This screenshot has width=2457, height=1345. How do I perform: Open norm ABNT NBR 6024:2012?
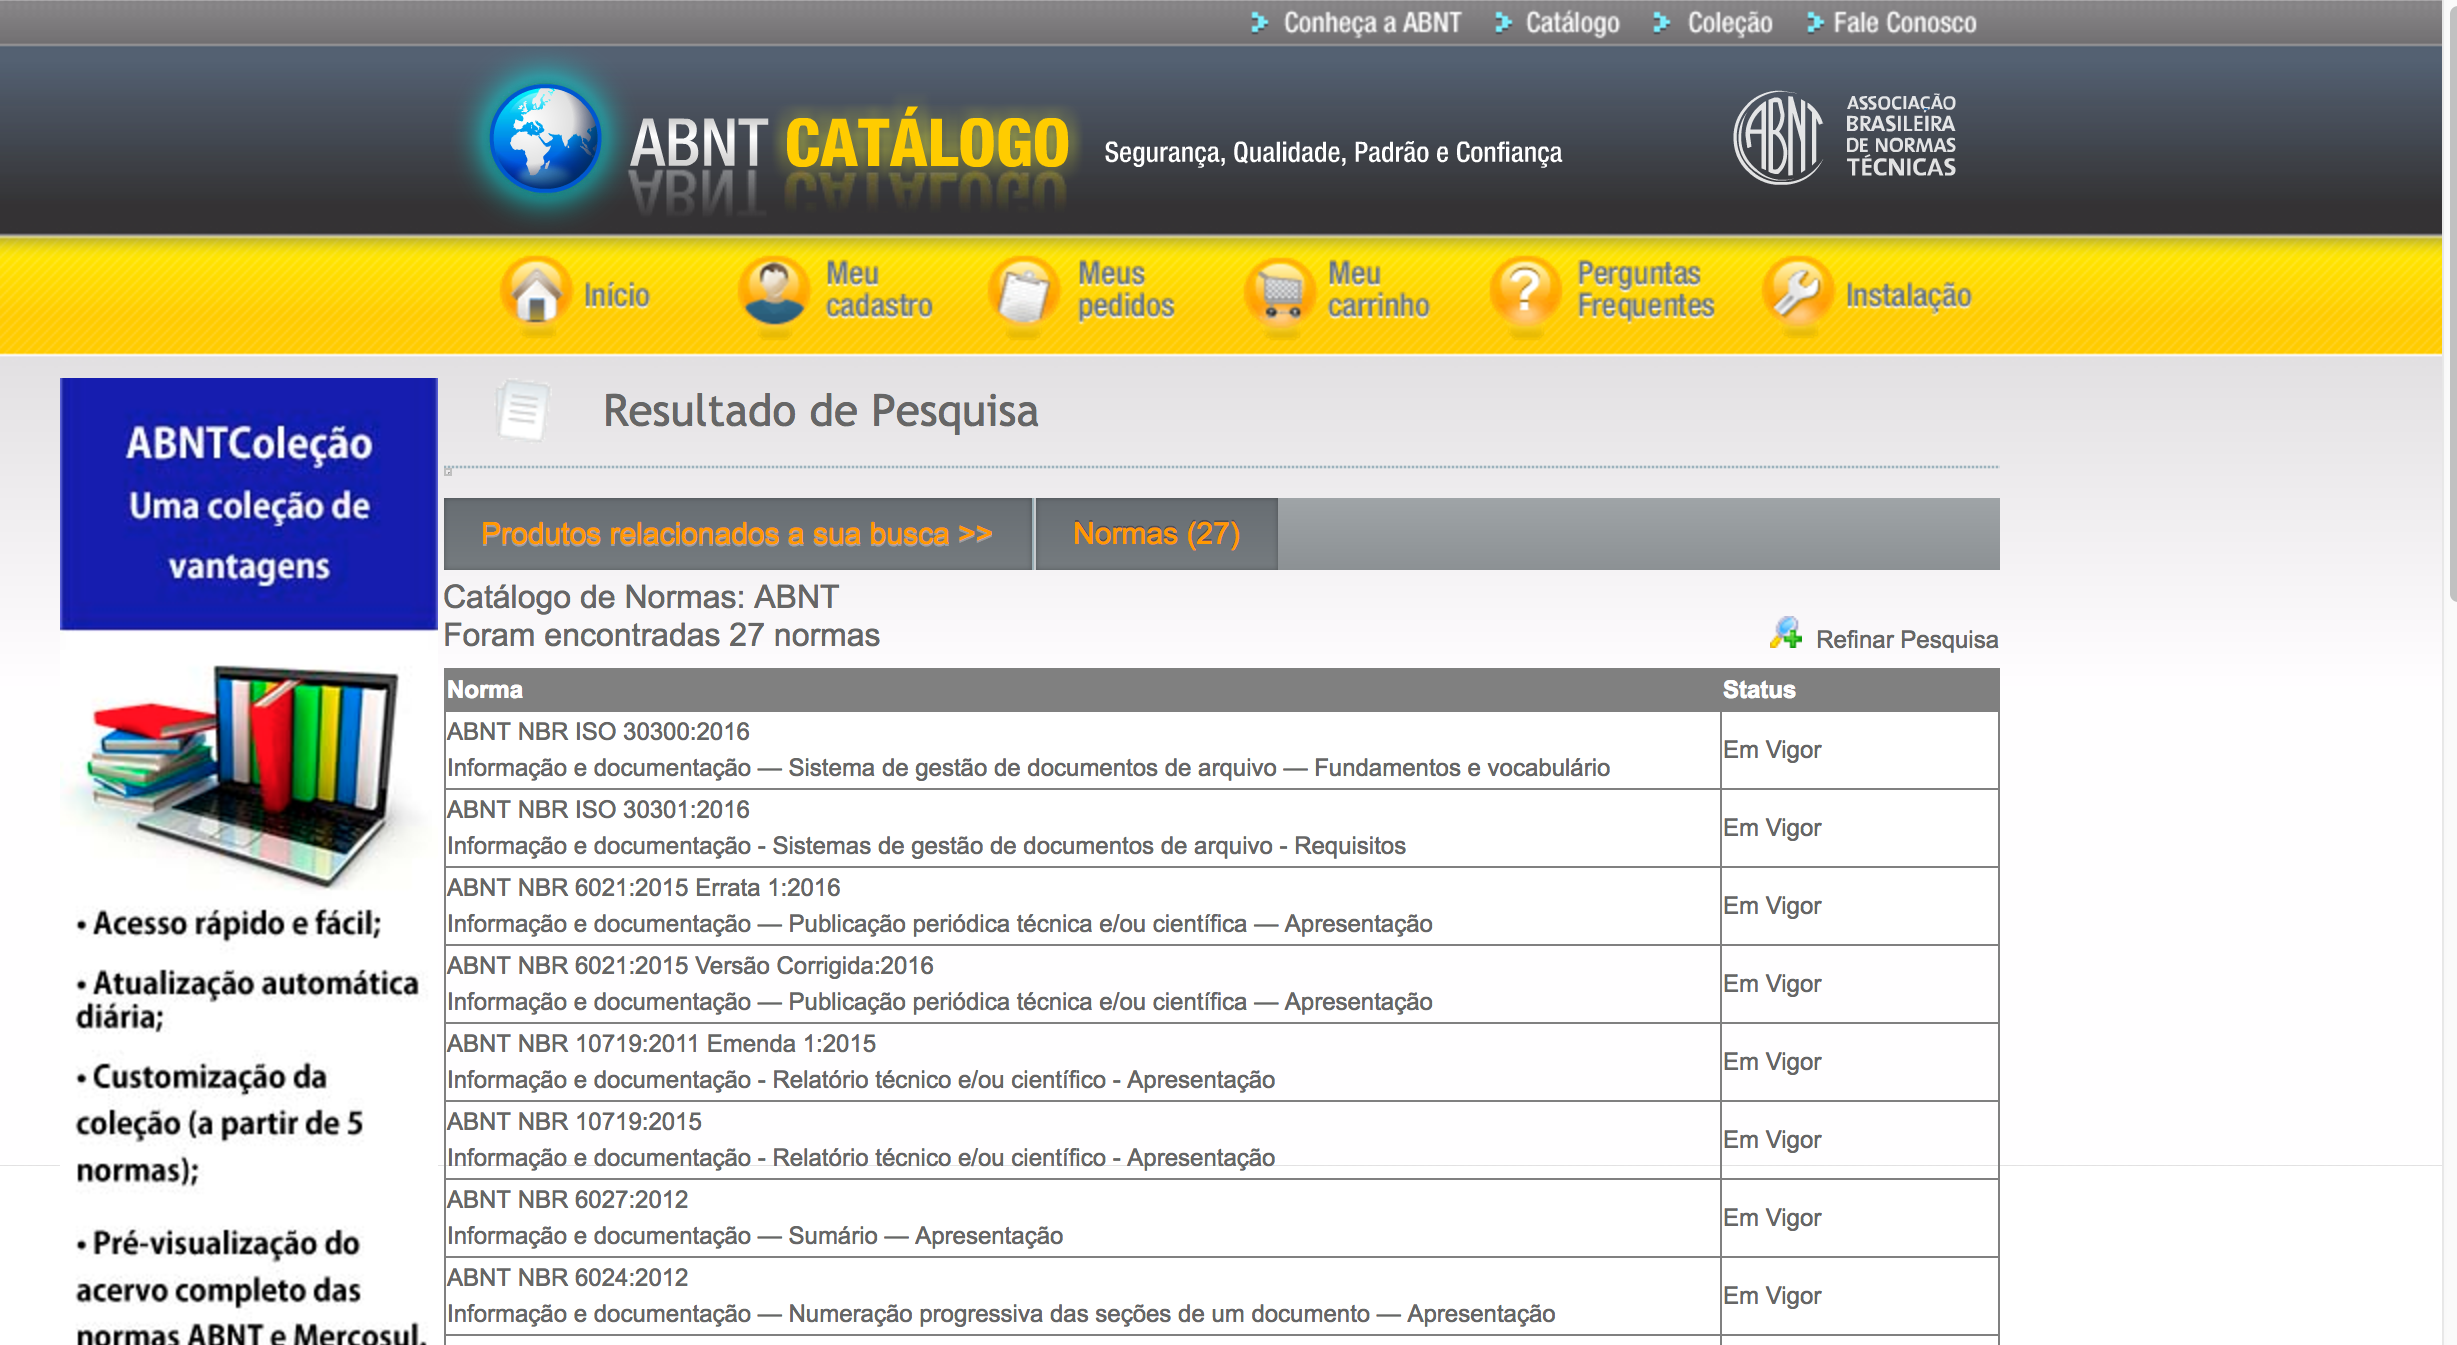point(568,1277)
